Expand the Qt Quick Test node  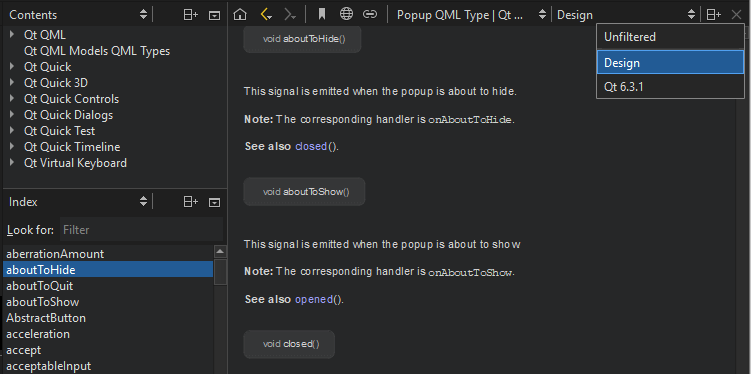(12, 131)
